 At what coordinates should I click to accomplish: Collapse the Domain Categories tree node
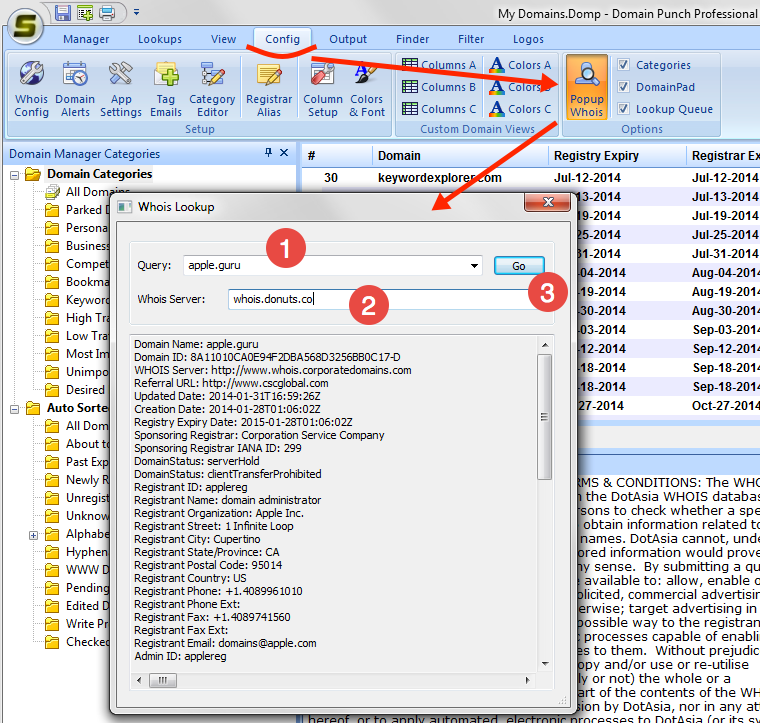click(17, 175)
